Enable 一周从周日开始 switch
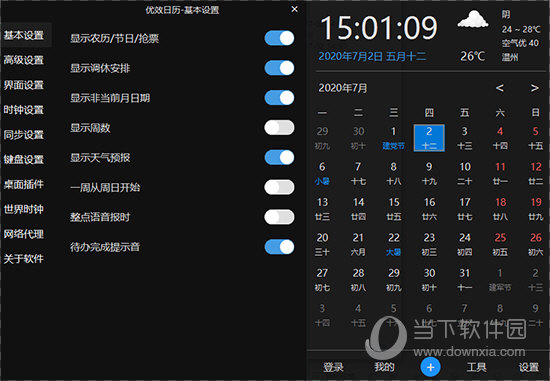The image size is (550, 381). click(279, 187)
